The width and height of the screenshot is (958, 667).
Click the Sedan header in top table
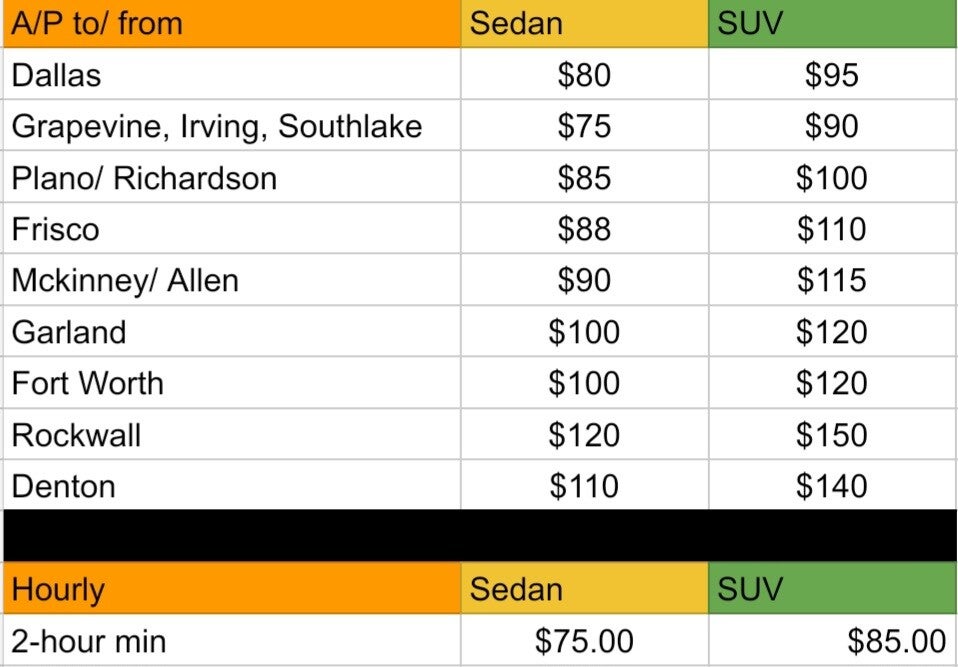[584, 24]
